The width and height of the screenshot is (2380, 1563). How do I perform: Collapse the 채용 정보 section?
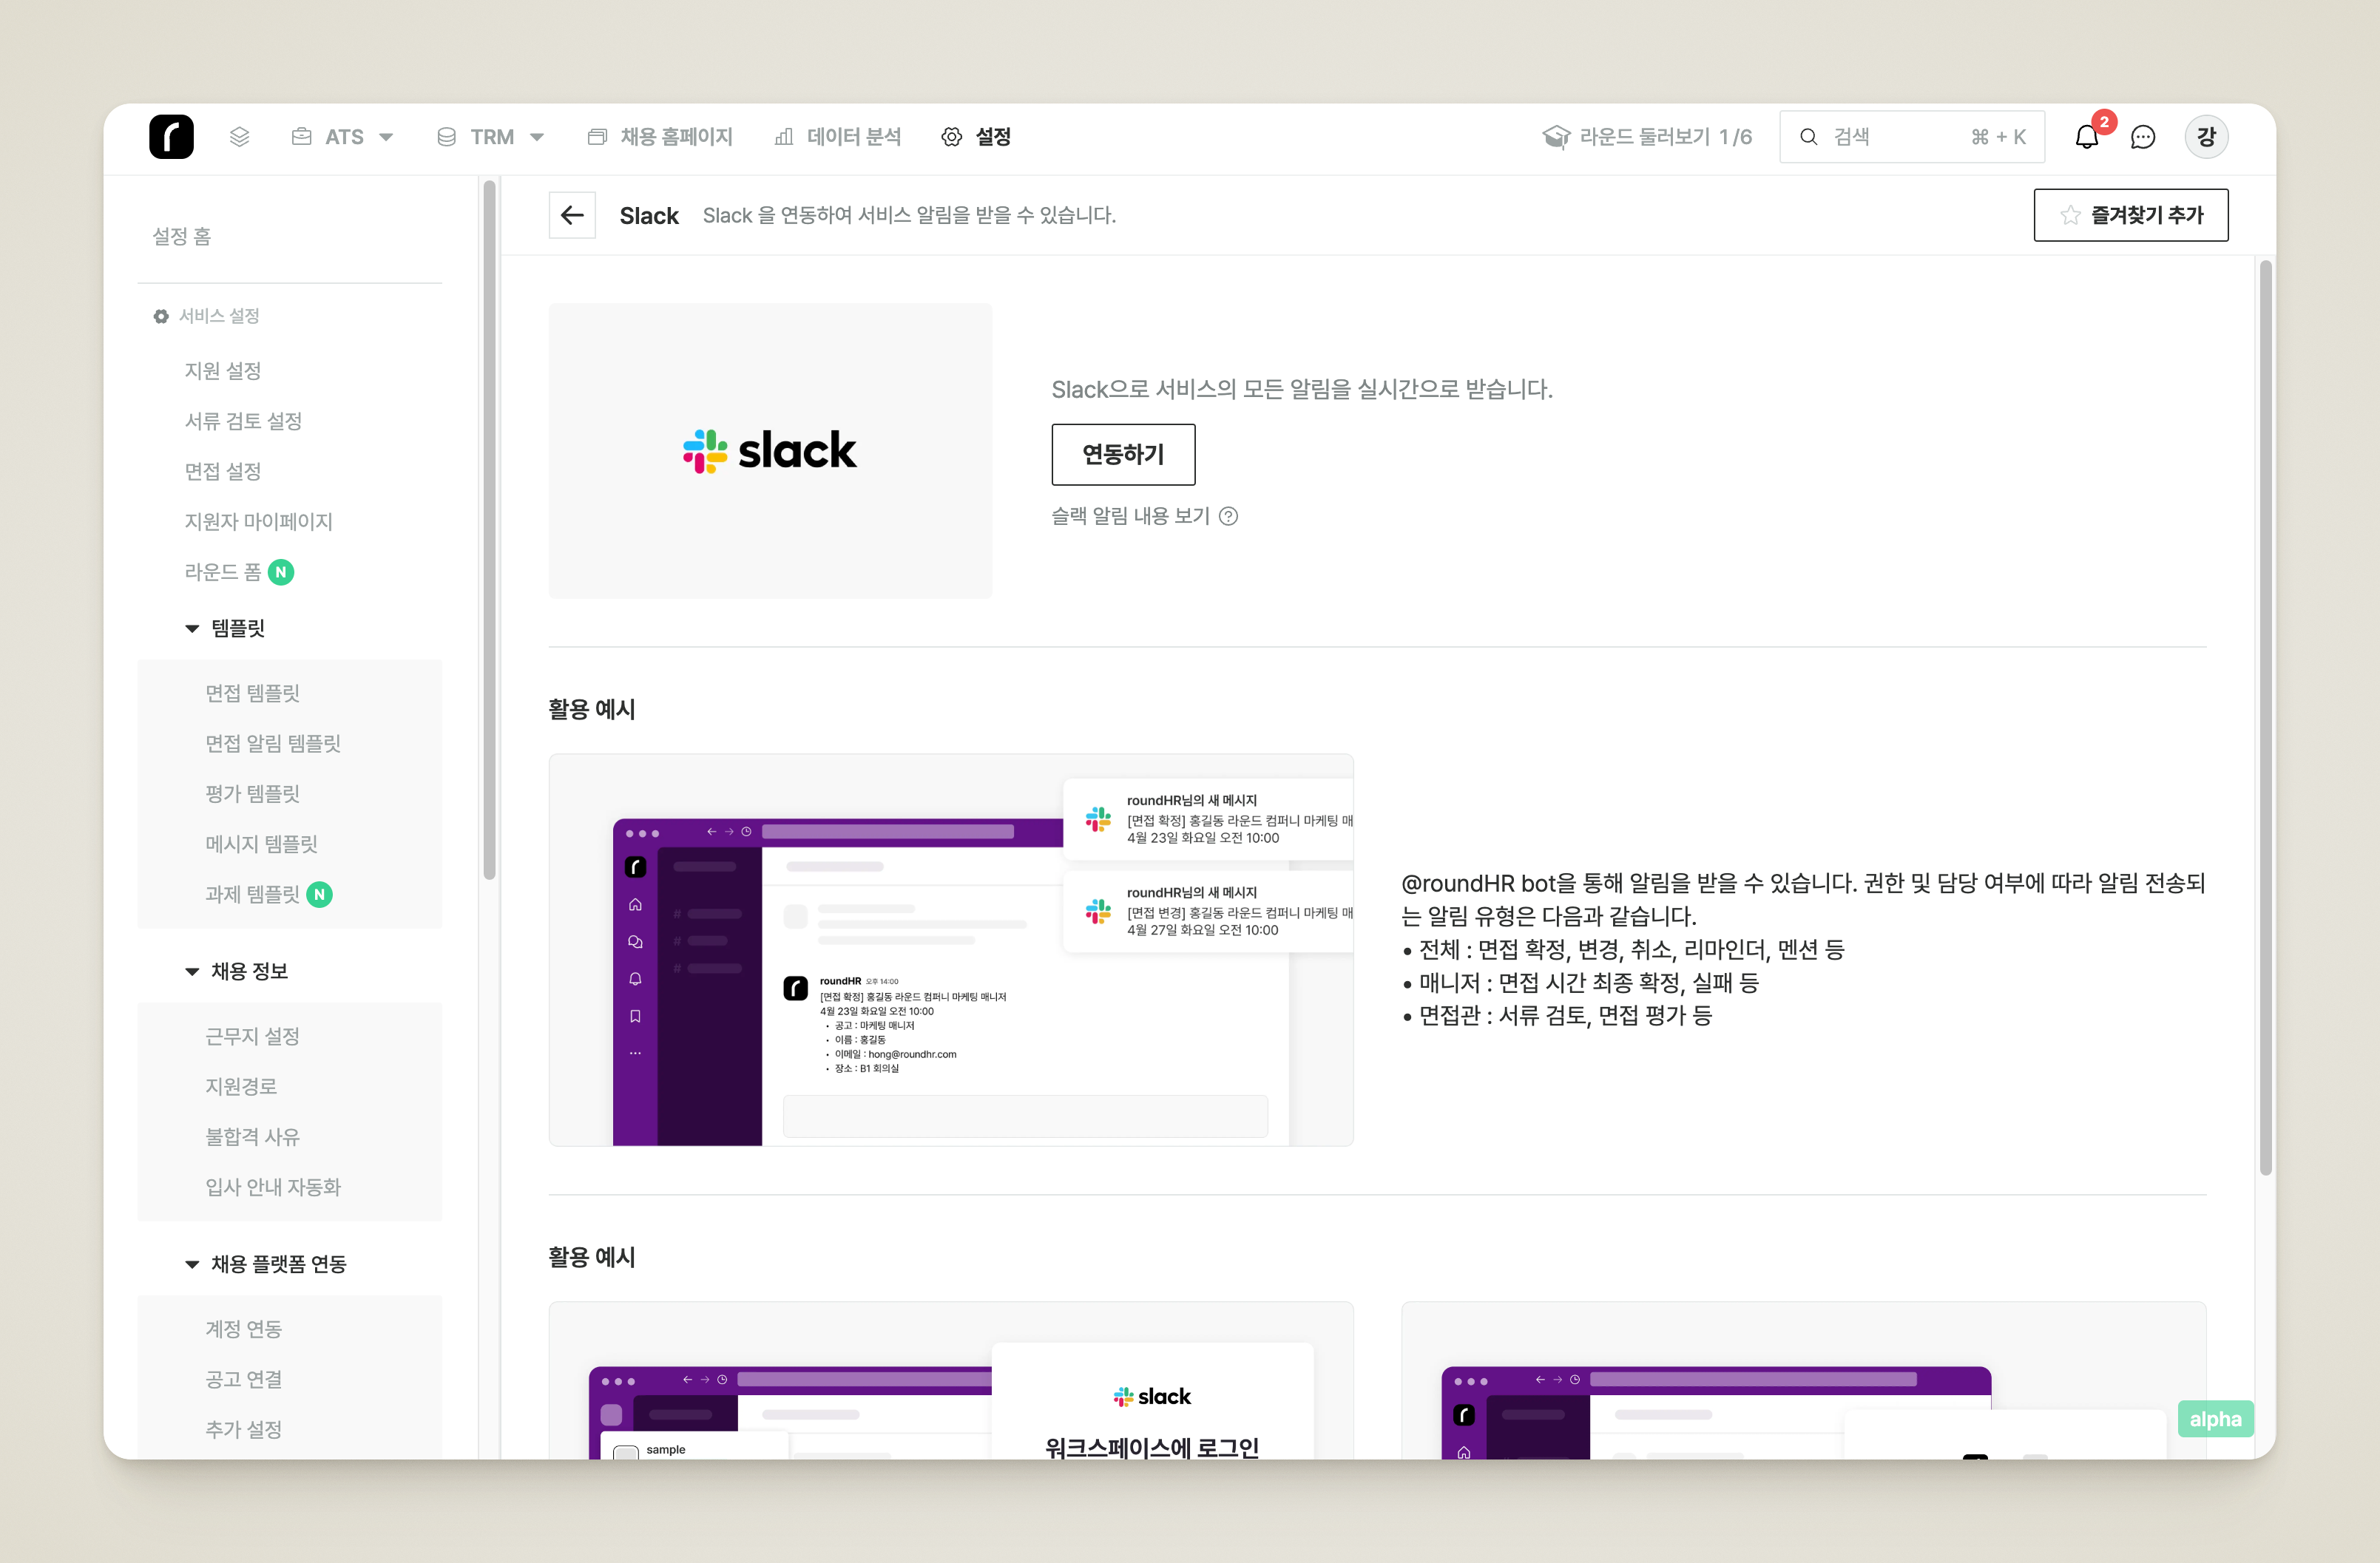click(192, 971)
